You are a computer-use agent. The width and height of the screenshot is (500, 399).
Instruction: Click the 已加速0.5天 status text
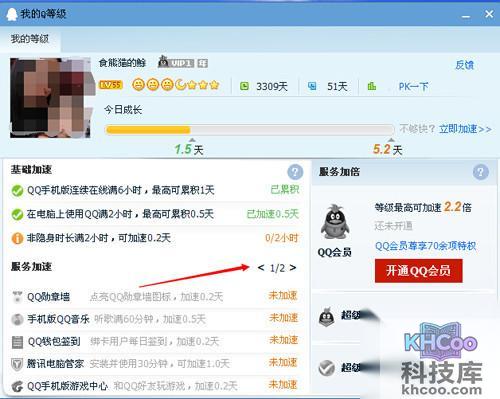point(273,214)
